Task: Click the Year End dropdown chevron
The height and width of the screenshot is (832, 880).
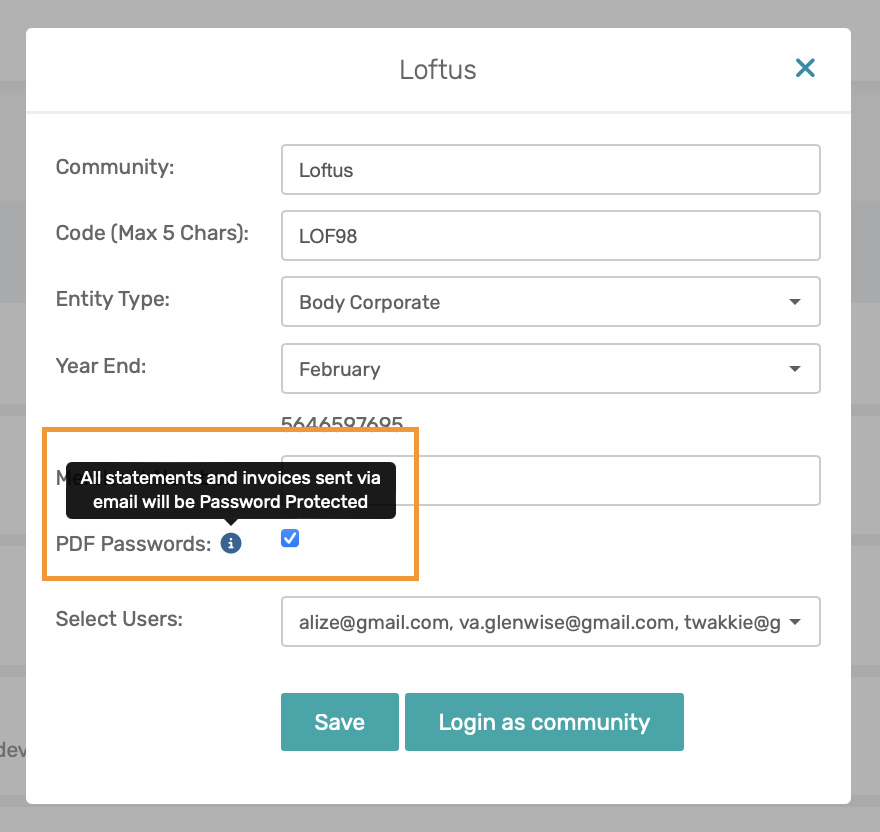Action: click(x=795, y=368)
